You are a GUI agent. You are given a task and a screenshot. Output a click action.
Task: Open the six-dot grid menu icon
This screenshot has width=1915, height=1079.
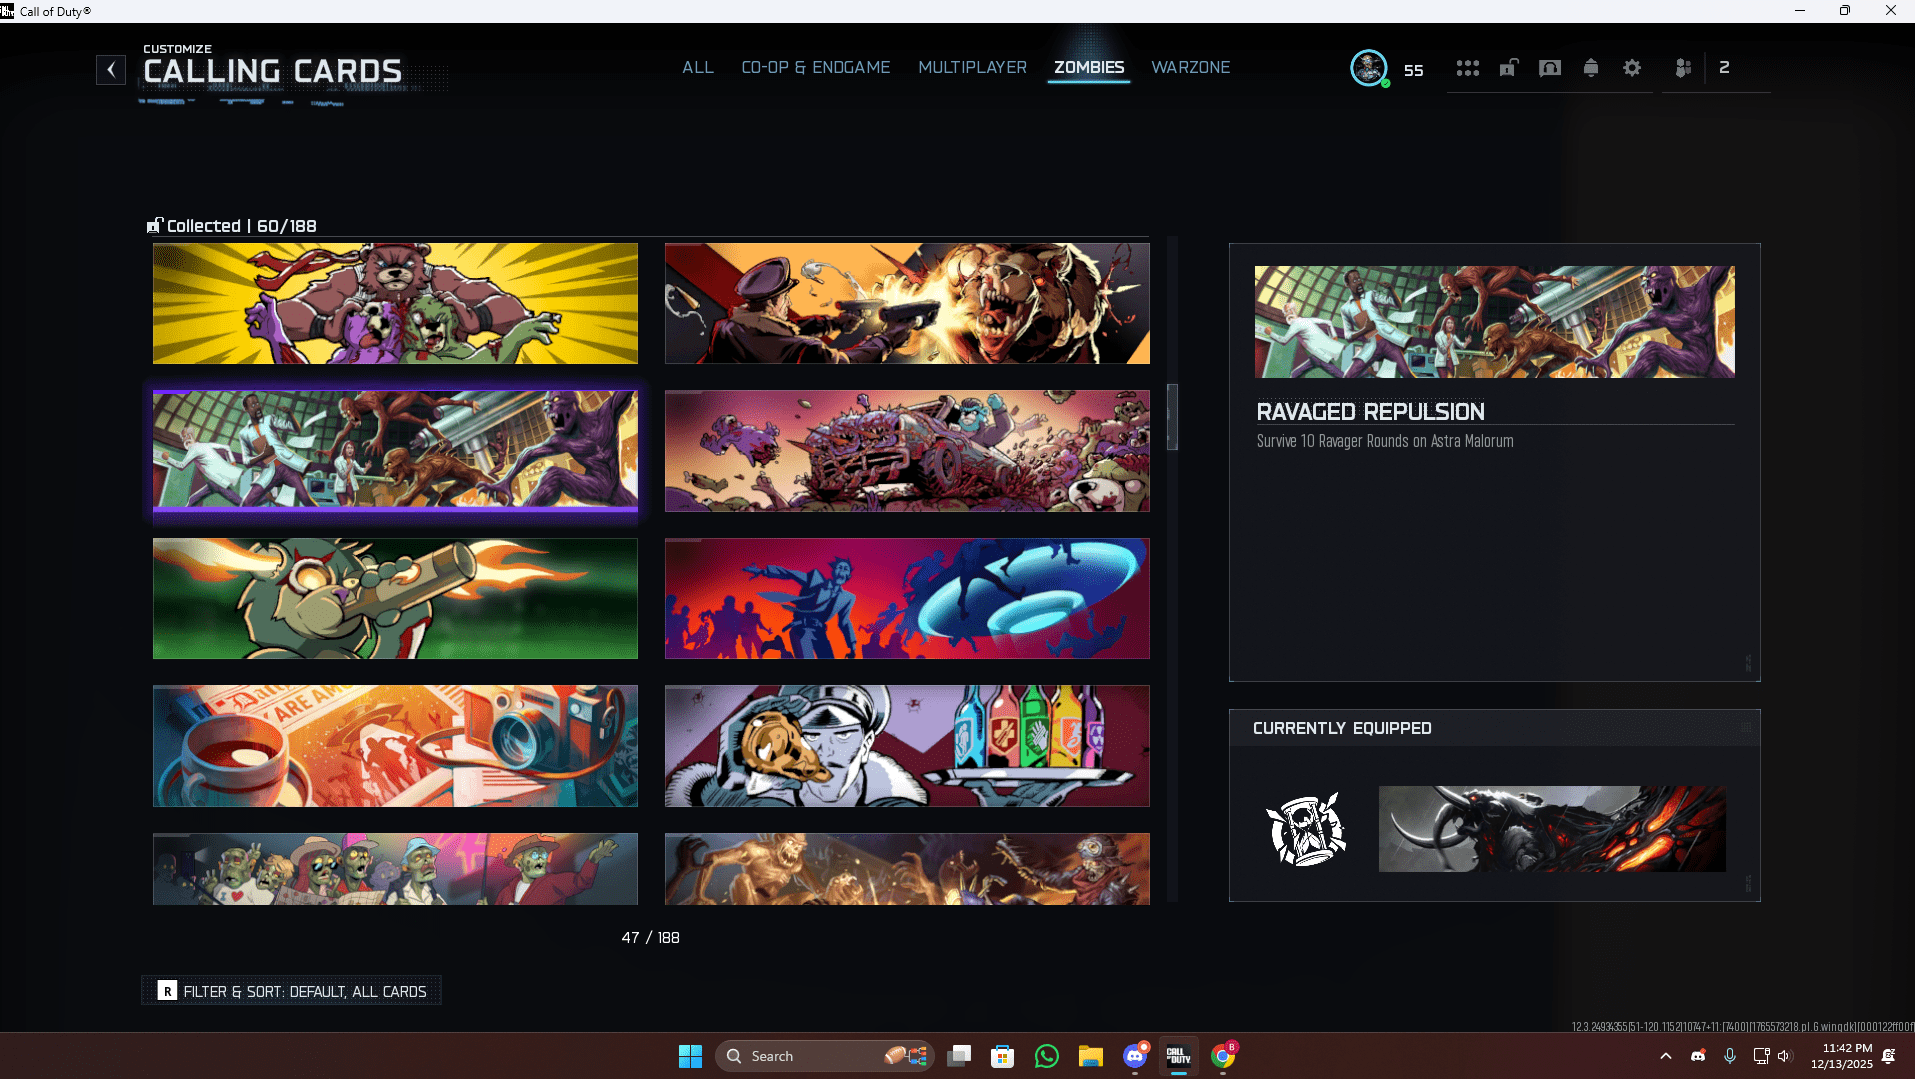(x=1467, y=68)
